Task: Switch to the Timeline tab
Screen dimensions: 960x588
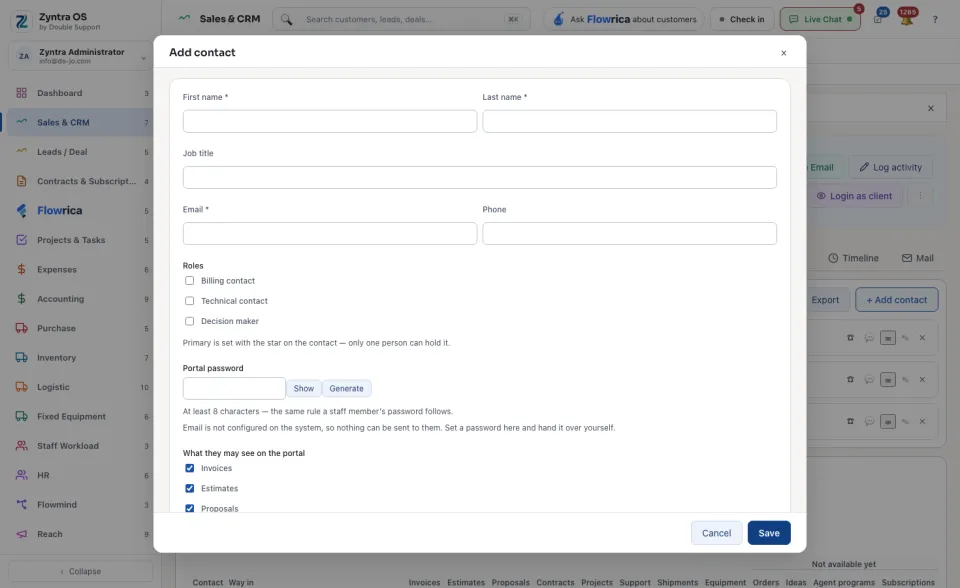Action: coord(853,258)
